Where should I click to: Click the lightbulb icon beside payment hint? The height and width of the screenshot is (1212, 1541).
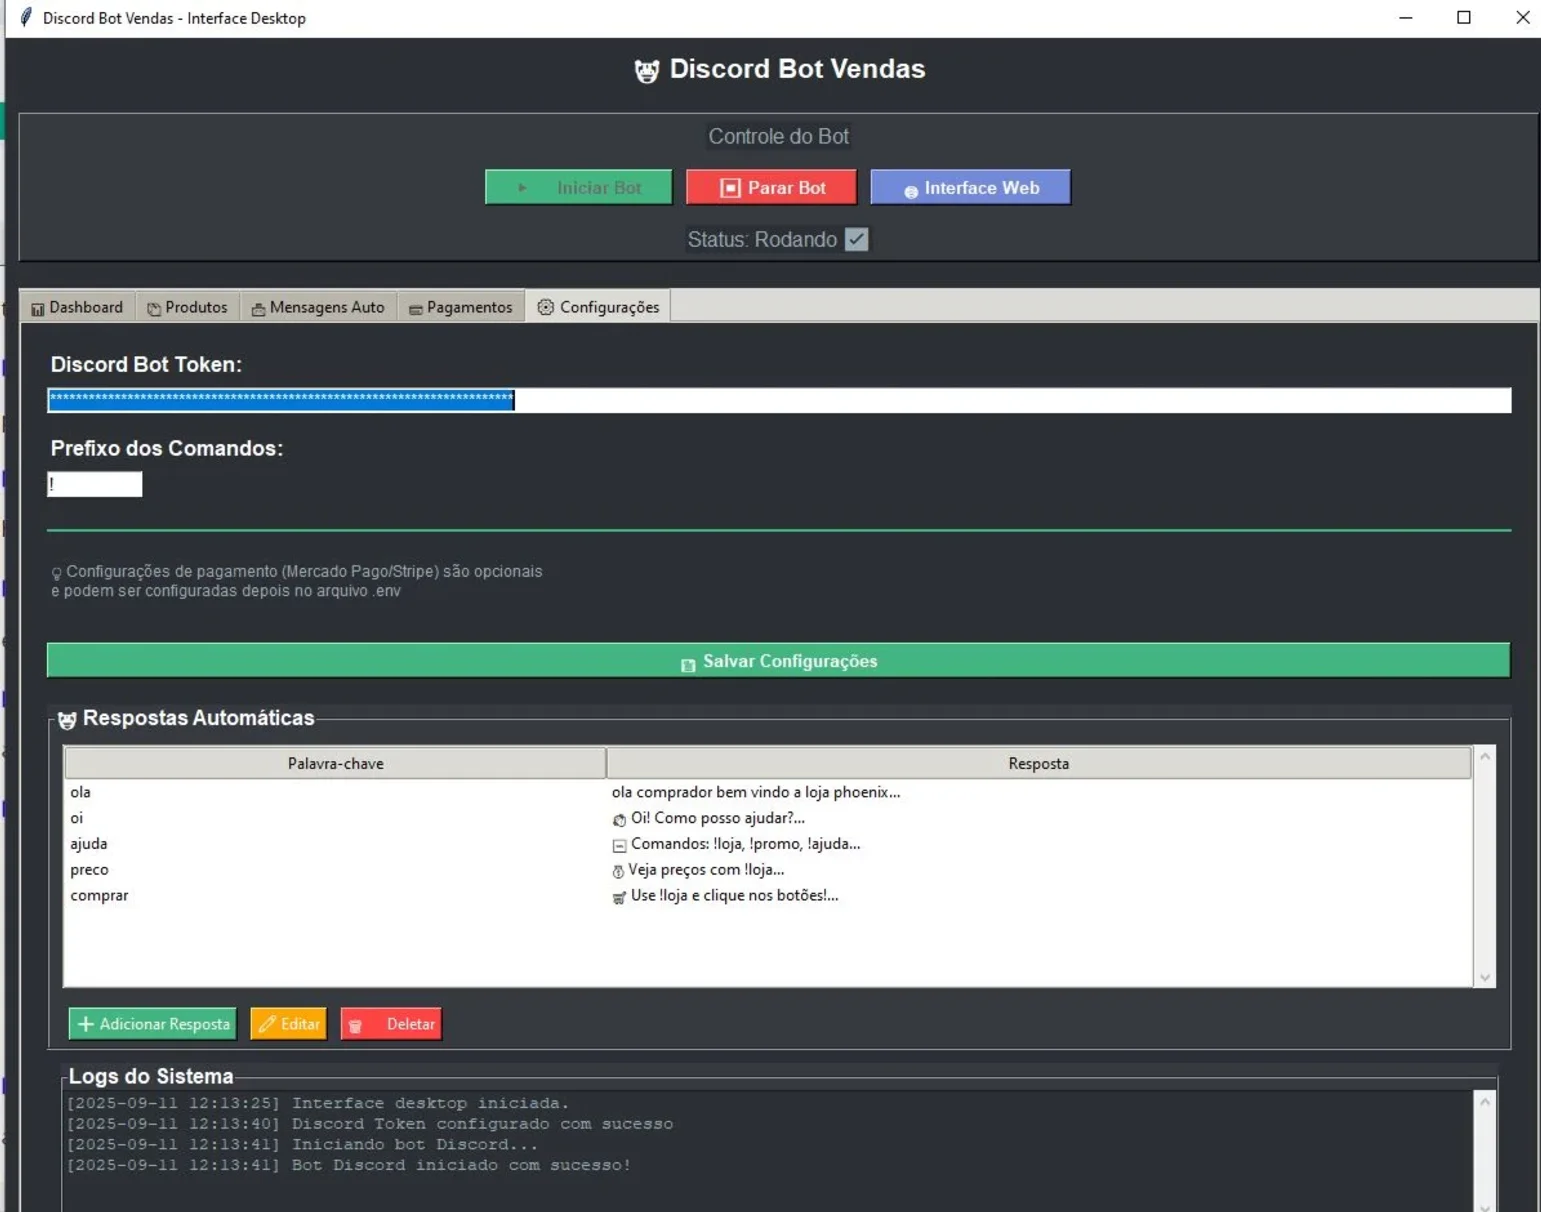(x=56, y=573)
